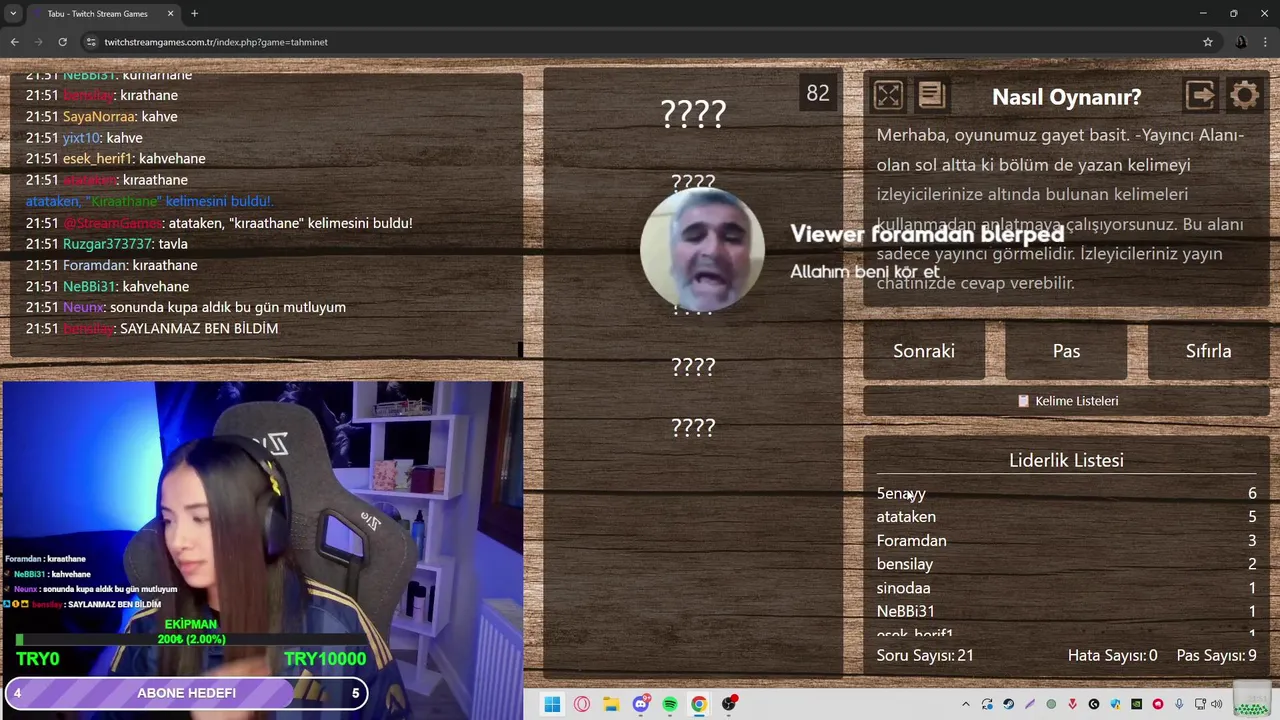Click the fullscreen expand arrows icon
The width and height of the screenshot is (1280, 720).
click(888, 95)
